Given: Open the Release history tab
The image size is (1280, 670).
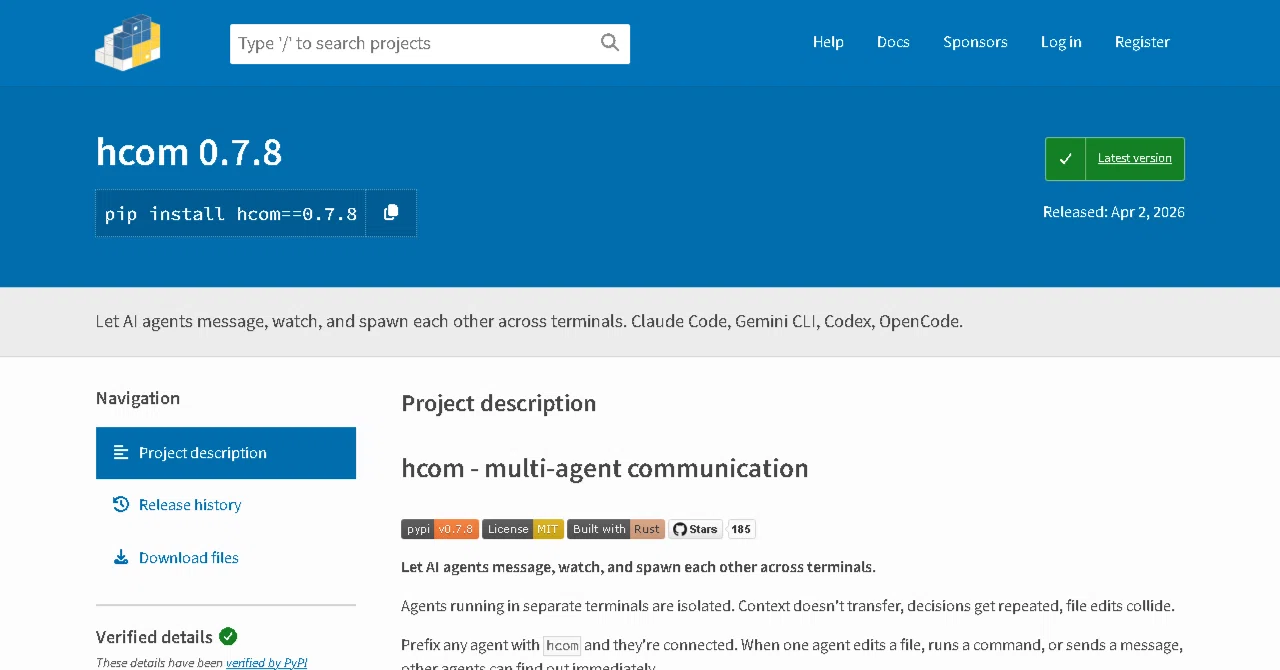Looking at the screenshot, I should (226, 505).
